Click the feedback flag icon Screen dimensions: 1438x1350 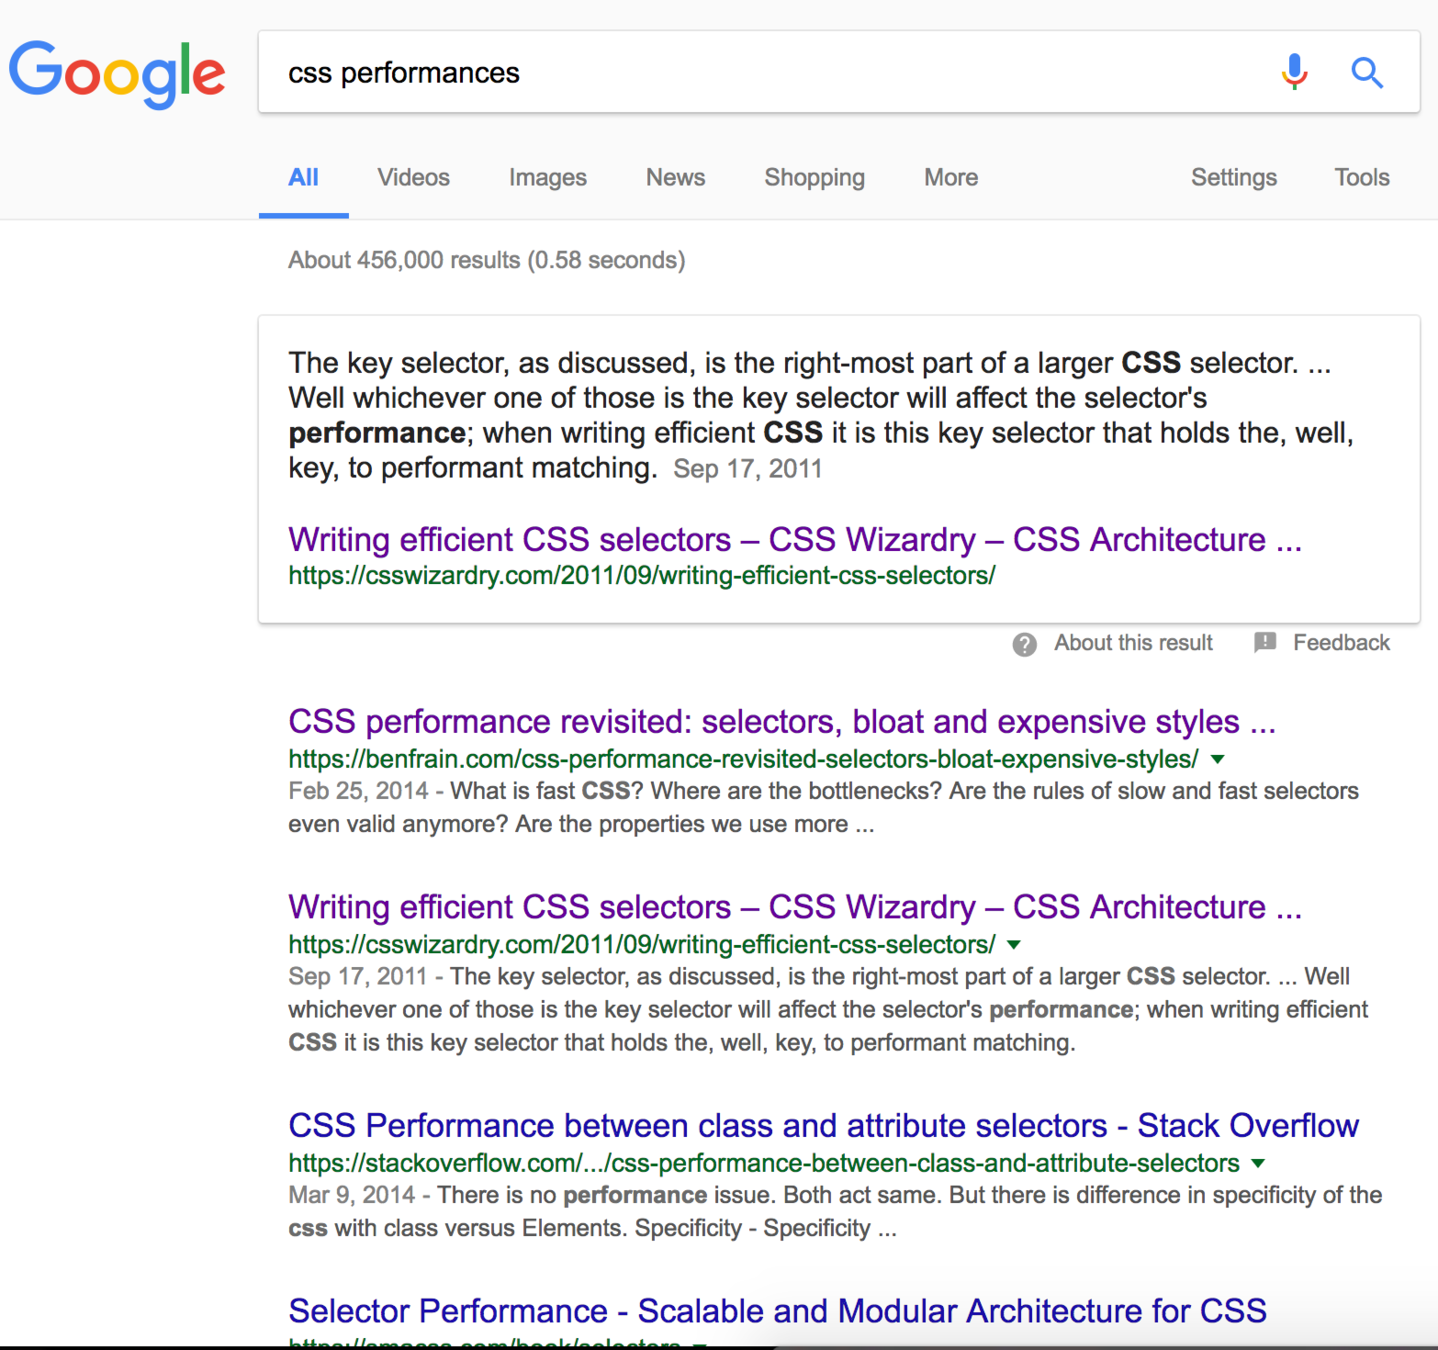1265,642
